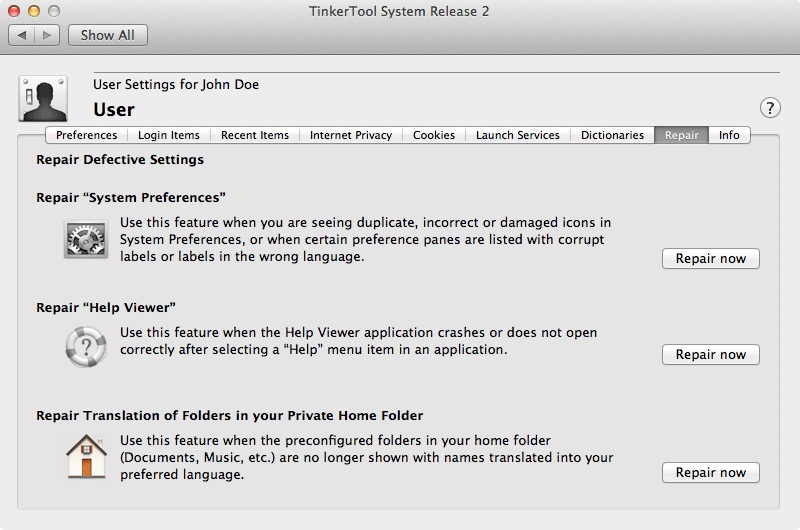
Task: Select the Recent Items tab
Action: point(254,135)
